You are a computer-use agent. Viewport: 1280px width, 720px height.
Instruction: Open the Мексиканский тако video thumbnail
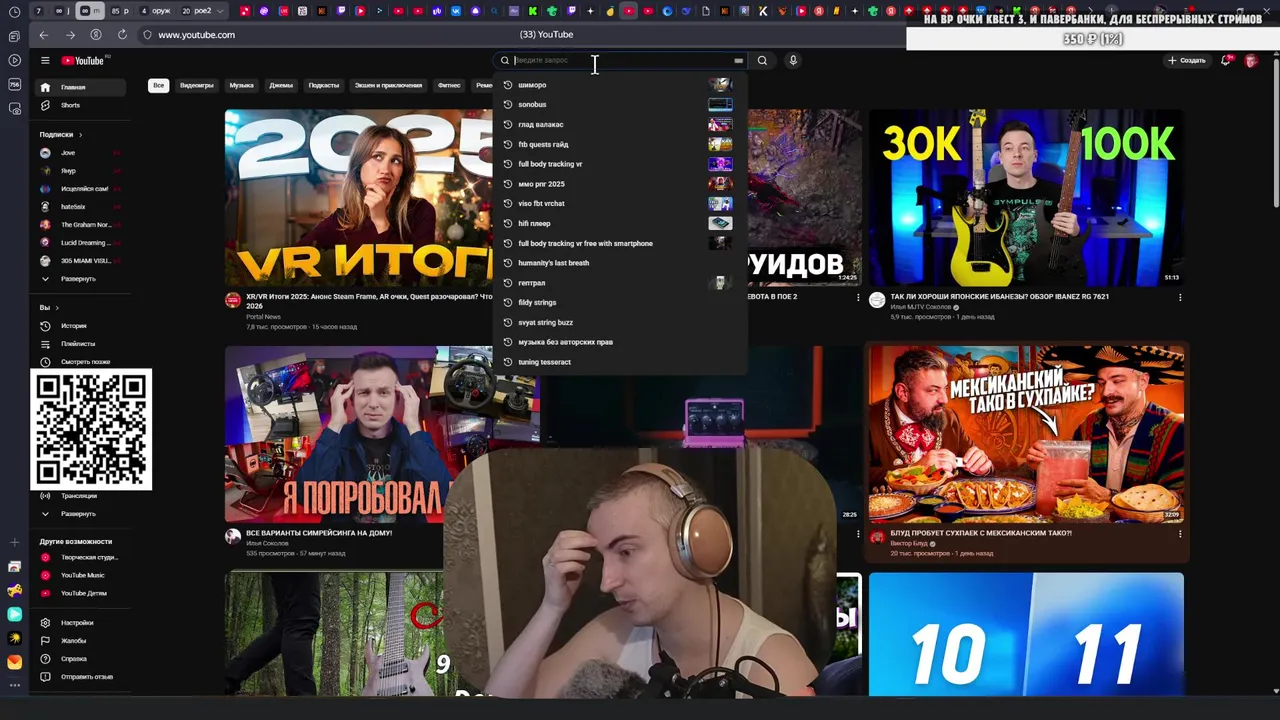[x=1026, y=434]
